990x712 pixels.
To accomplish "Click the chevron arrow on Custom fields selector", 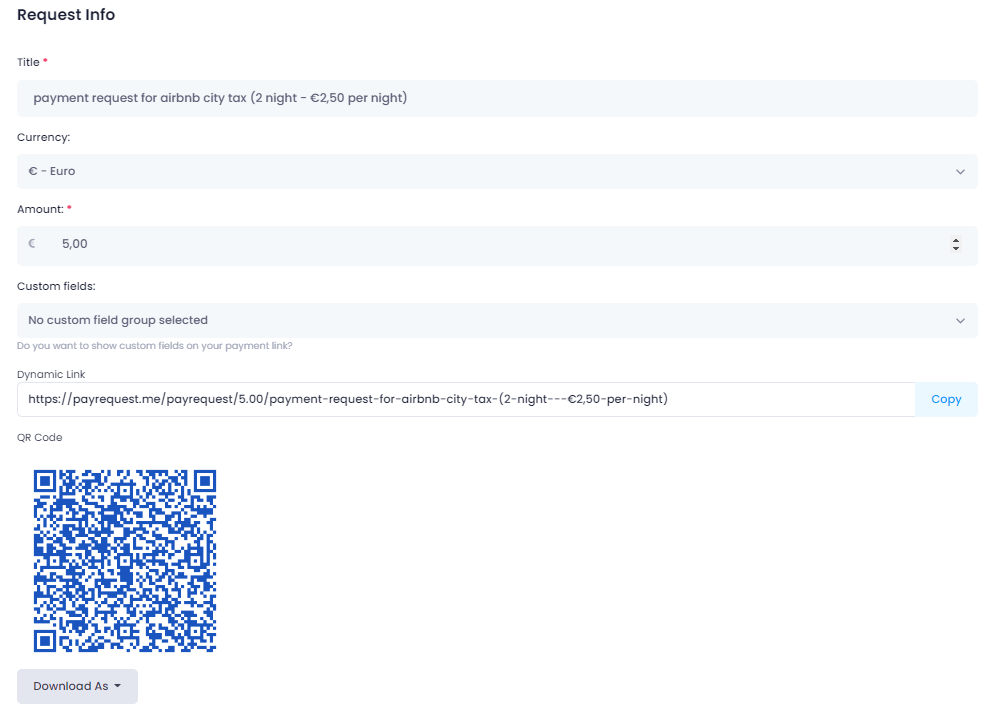I will [960, 321].
